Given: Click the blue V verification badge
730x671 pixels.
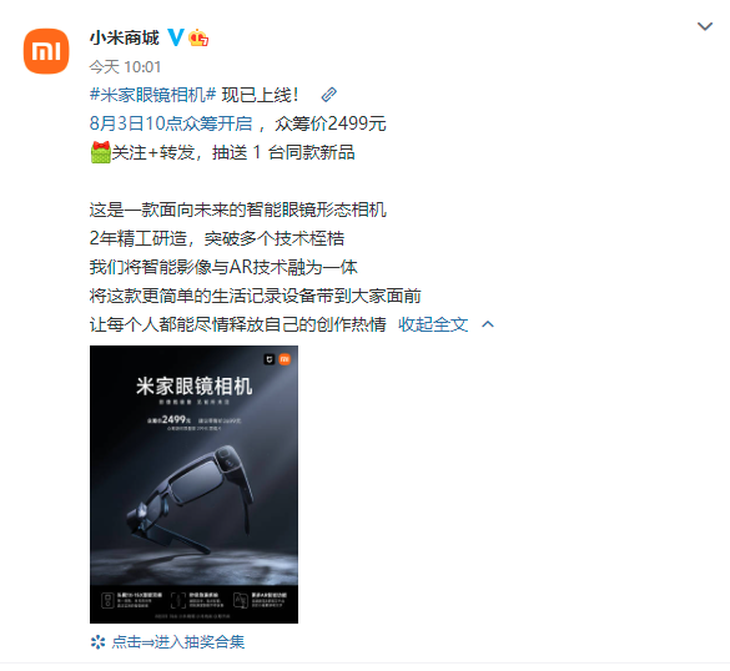Looking at the screenshot, I should (x=176, y=37).
